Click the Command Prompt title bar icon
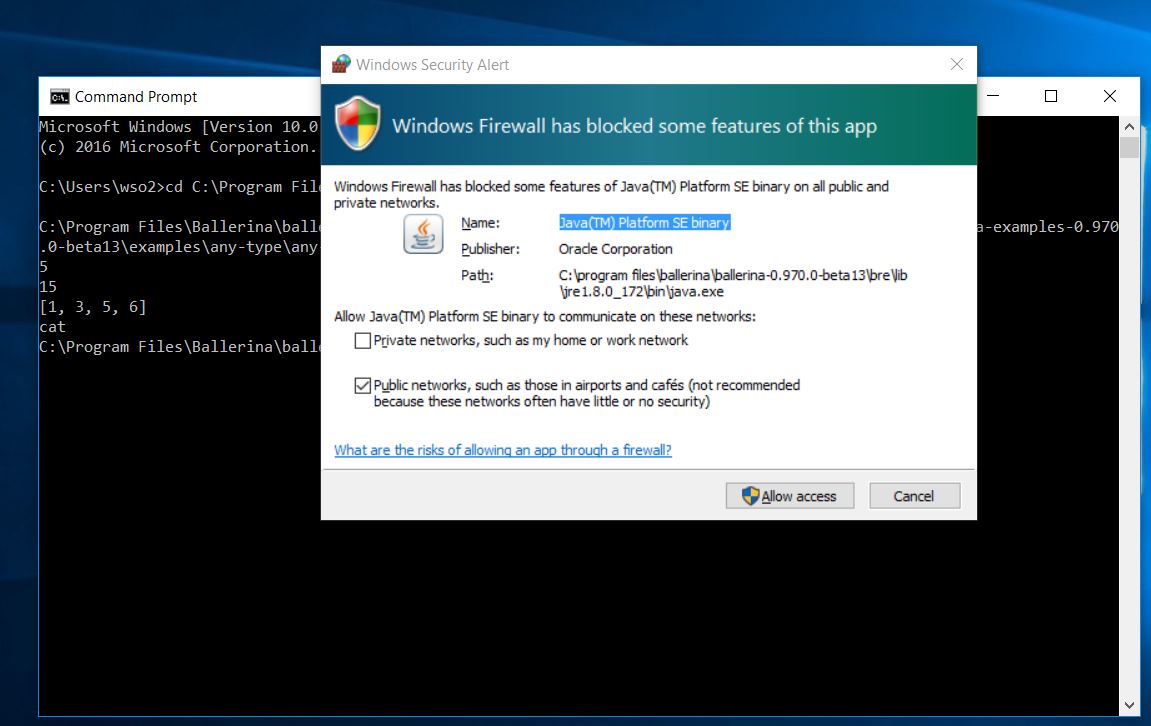Viewport: 1151px width, 726px height. 59,97
